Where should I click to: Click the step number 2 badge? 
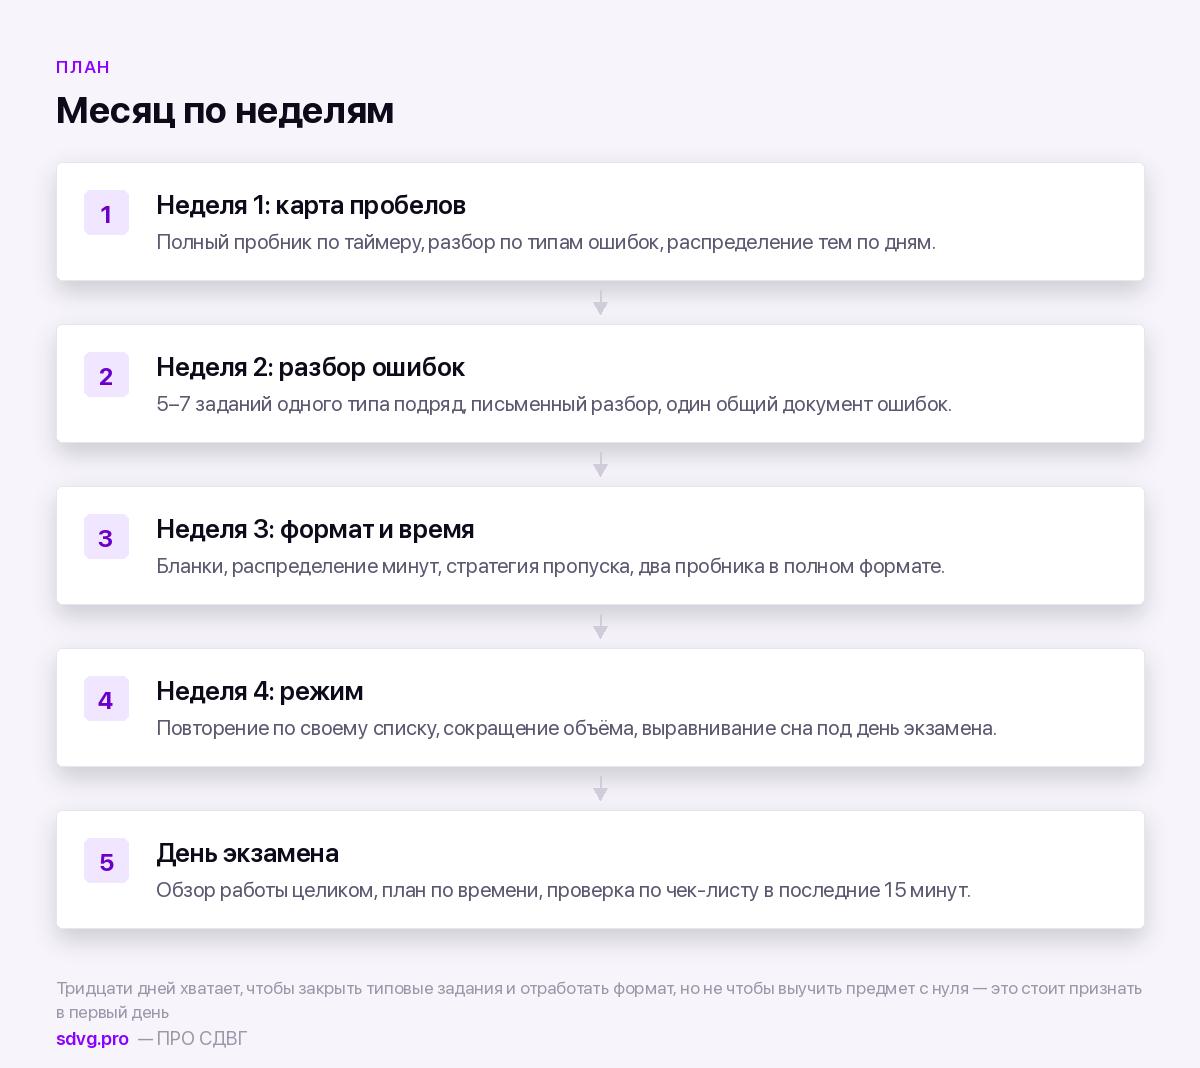click(106, 375)
